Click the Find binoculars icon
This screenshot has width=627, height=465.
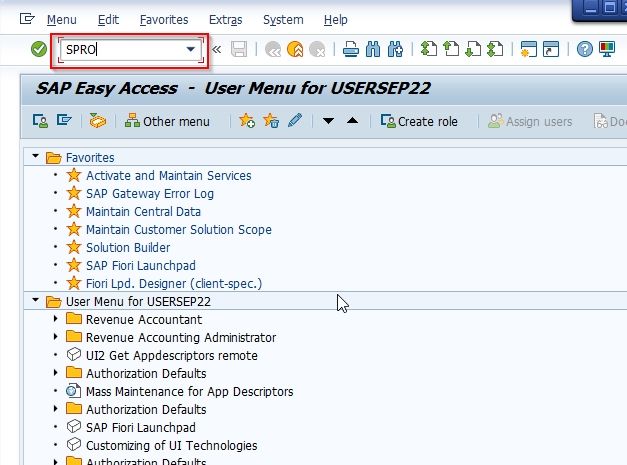373,50
